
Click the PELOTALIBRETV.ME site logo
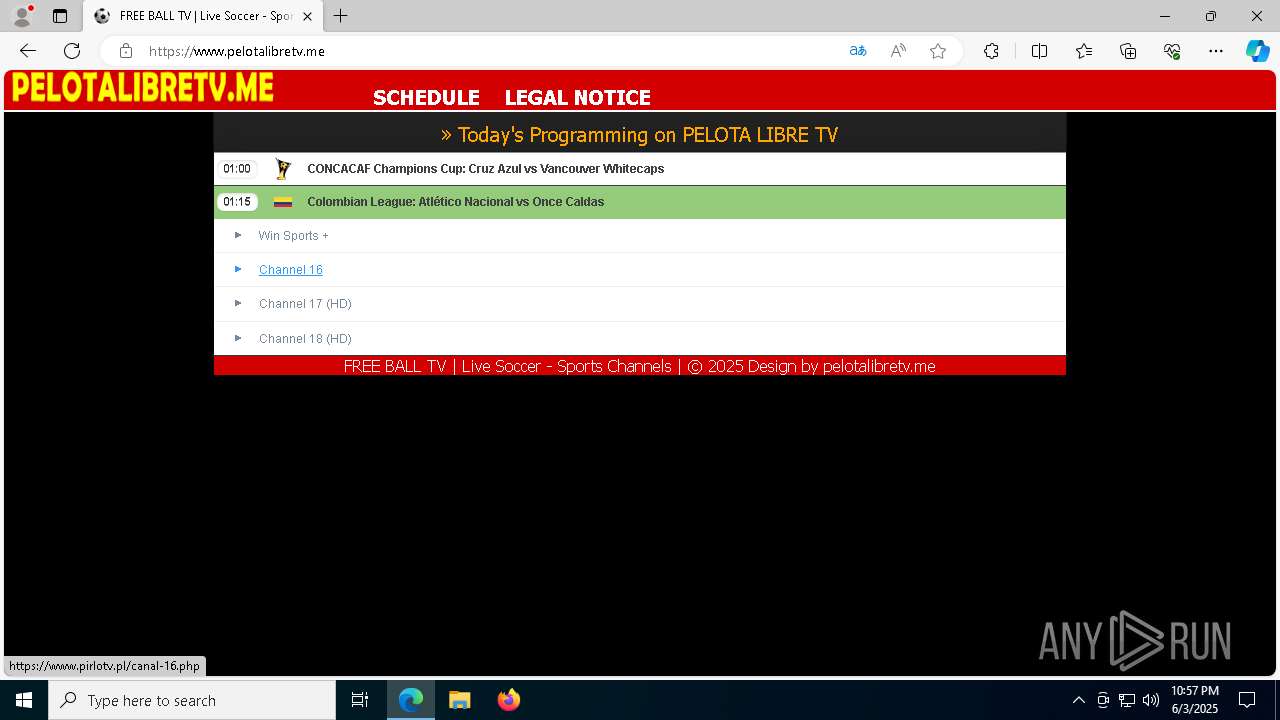click(142, 88)
